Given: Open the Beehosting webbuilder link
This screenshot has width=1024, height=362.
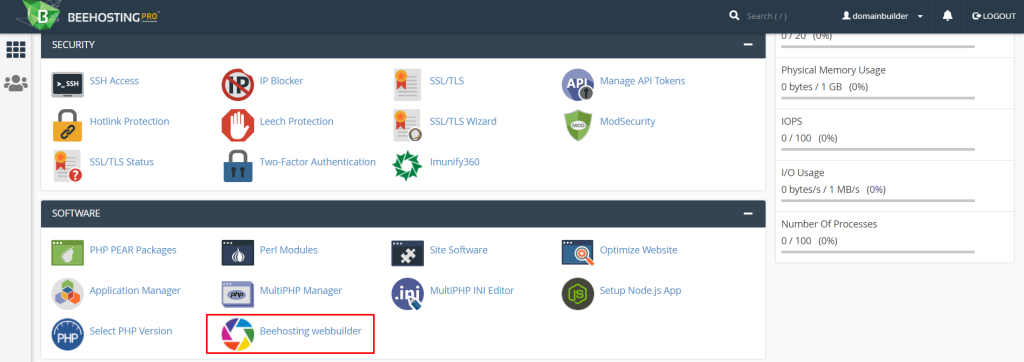Looking at the screenshot, I should tap(311, 331).
